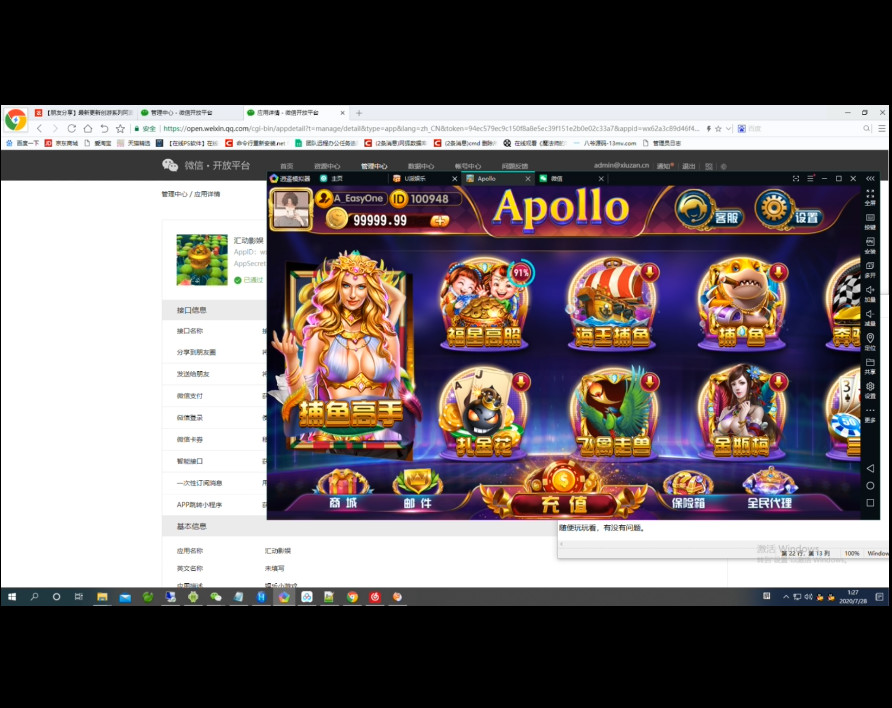892x708 pixels.
Task: Open the 客服 customer service icon
Action: point(708,210)
